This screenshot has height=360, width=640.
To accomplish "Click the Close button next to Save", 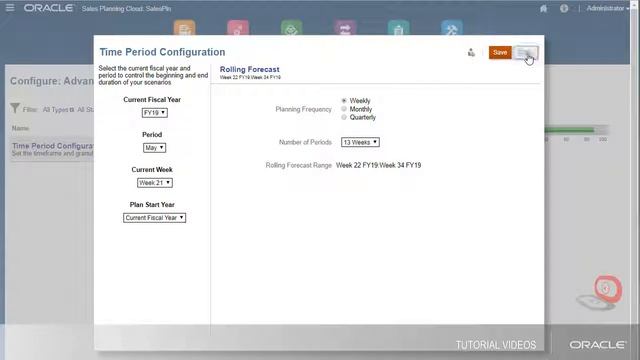I will click(526, 52).
